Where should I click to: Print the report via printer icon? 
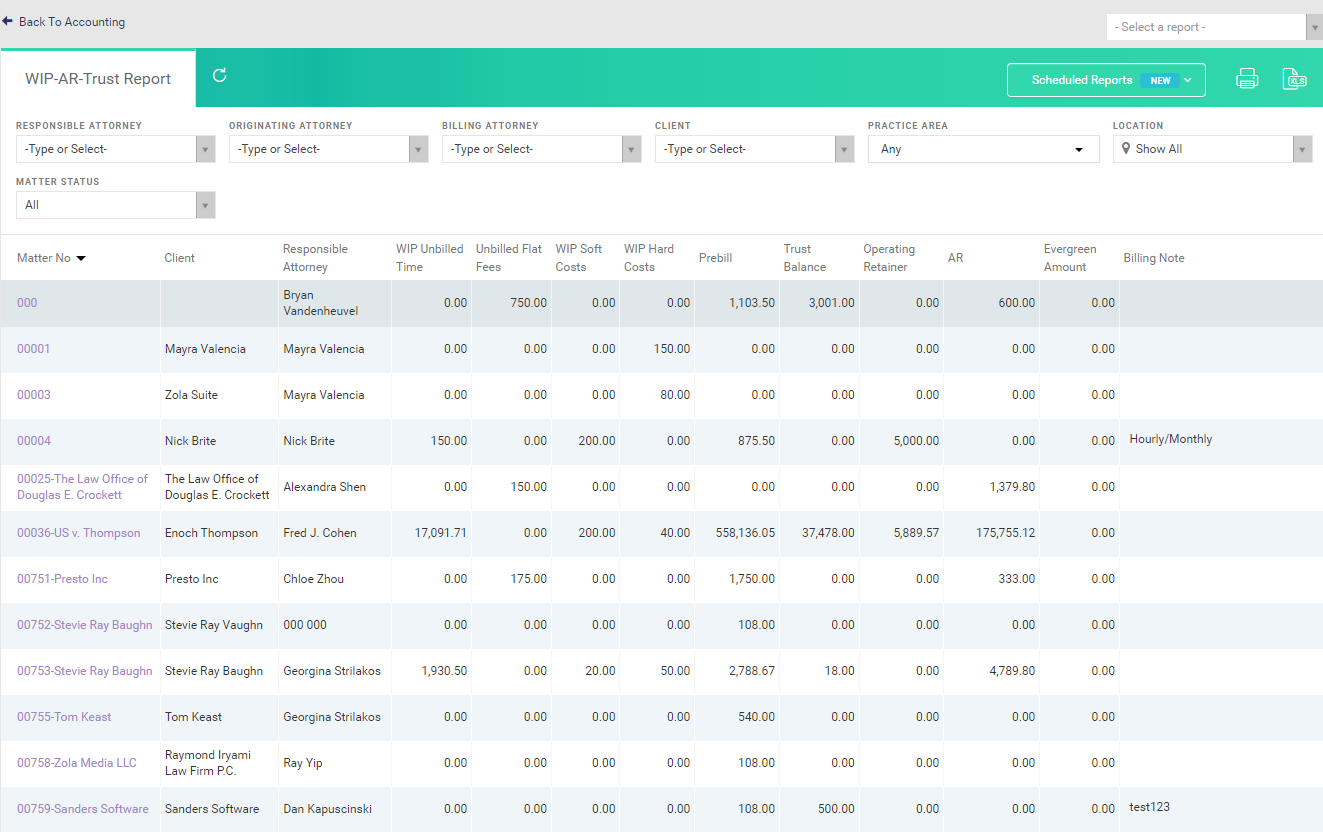(1247, 79)
